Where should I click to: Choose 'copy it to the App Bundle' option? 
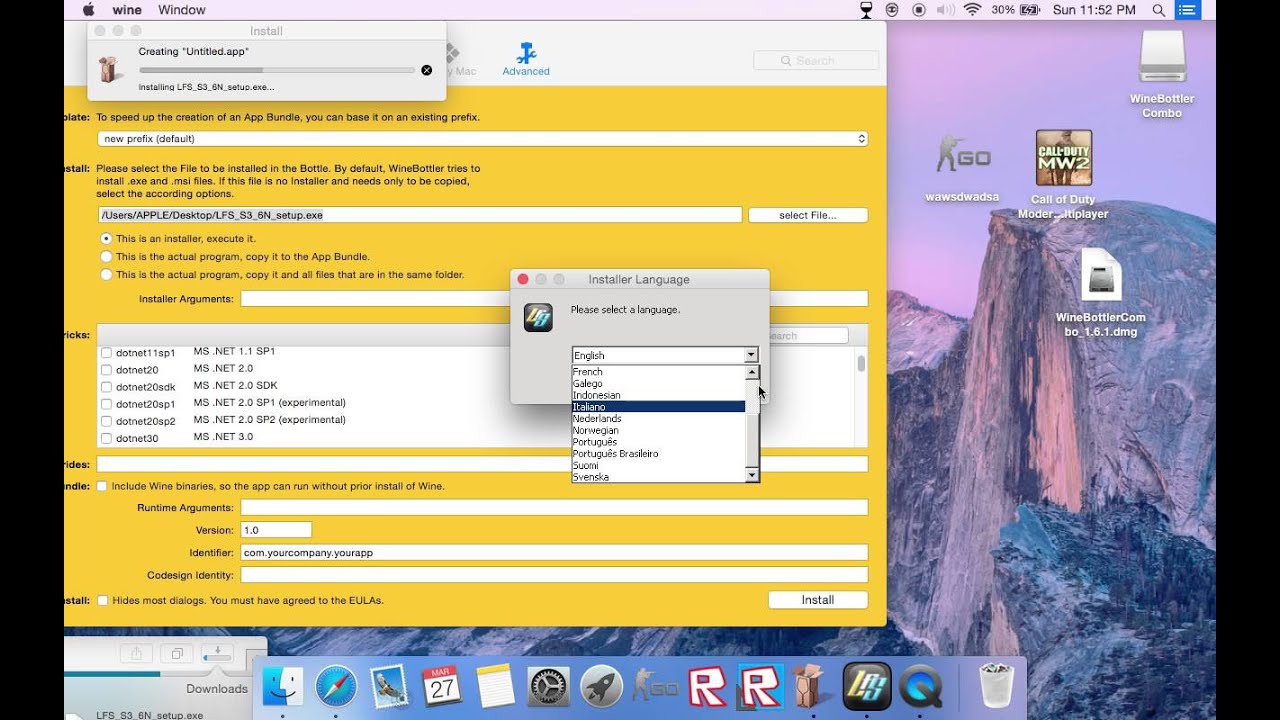[x=106, y=257]
